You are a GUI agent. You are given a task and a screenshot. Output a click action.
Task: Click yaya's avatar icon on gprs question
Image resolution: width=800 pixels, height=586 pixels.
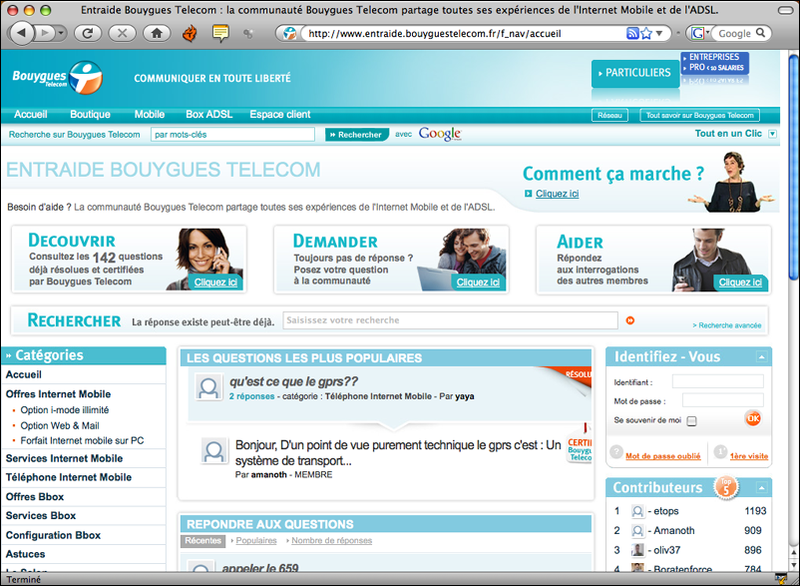(209, 388)
